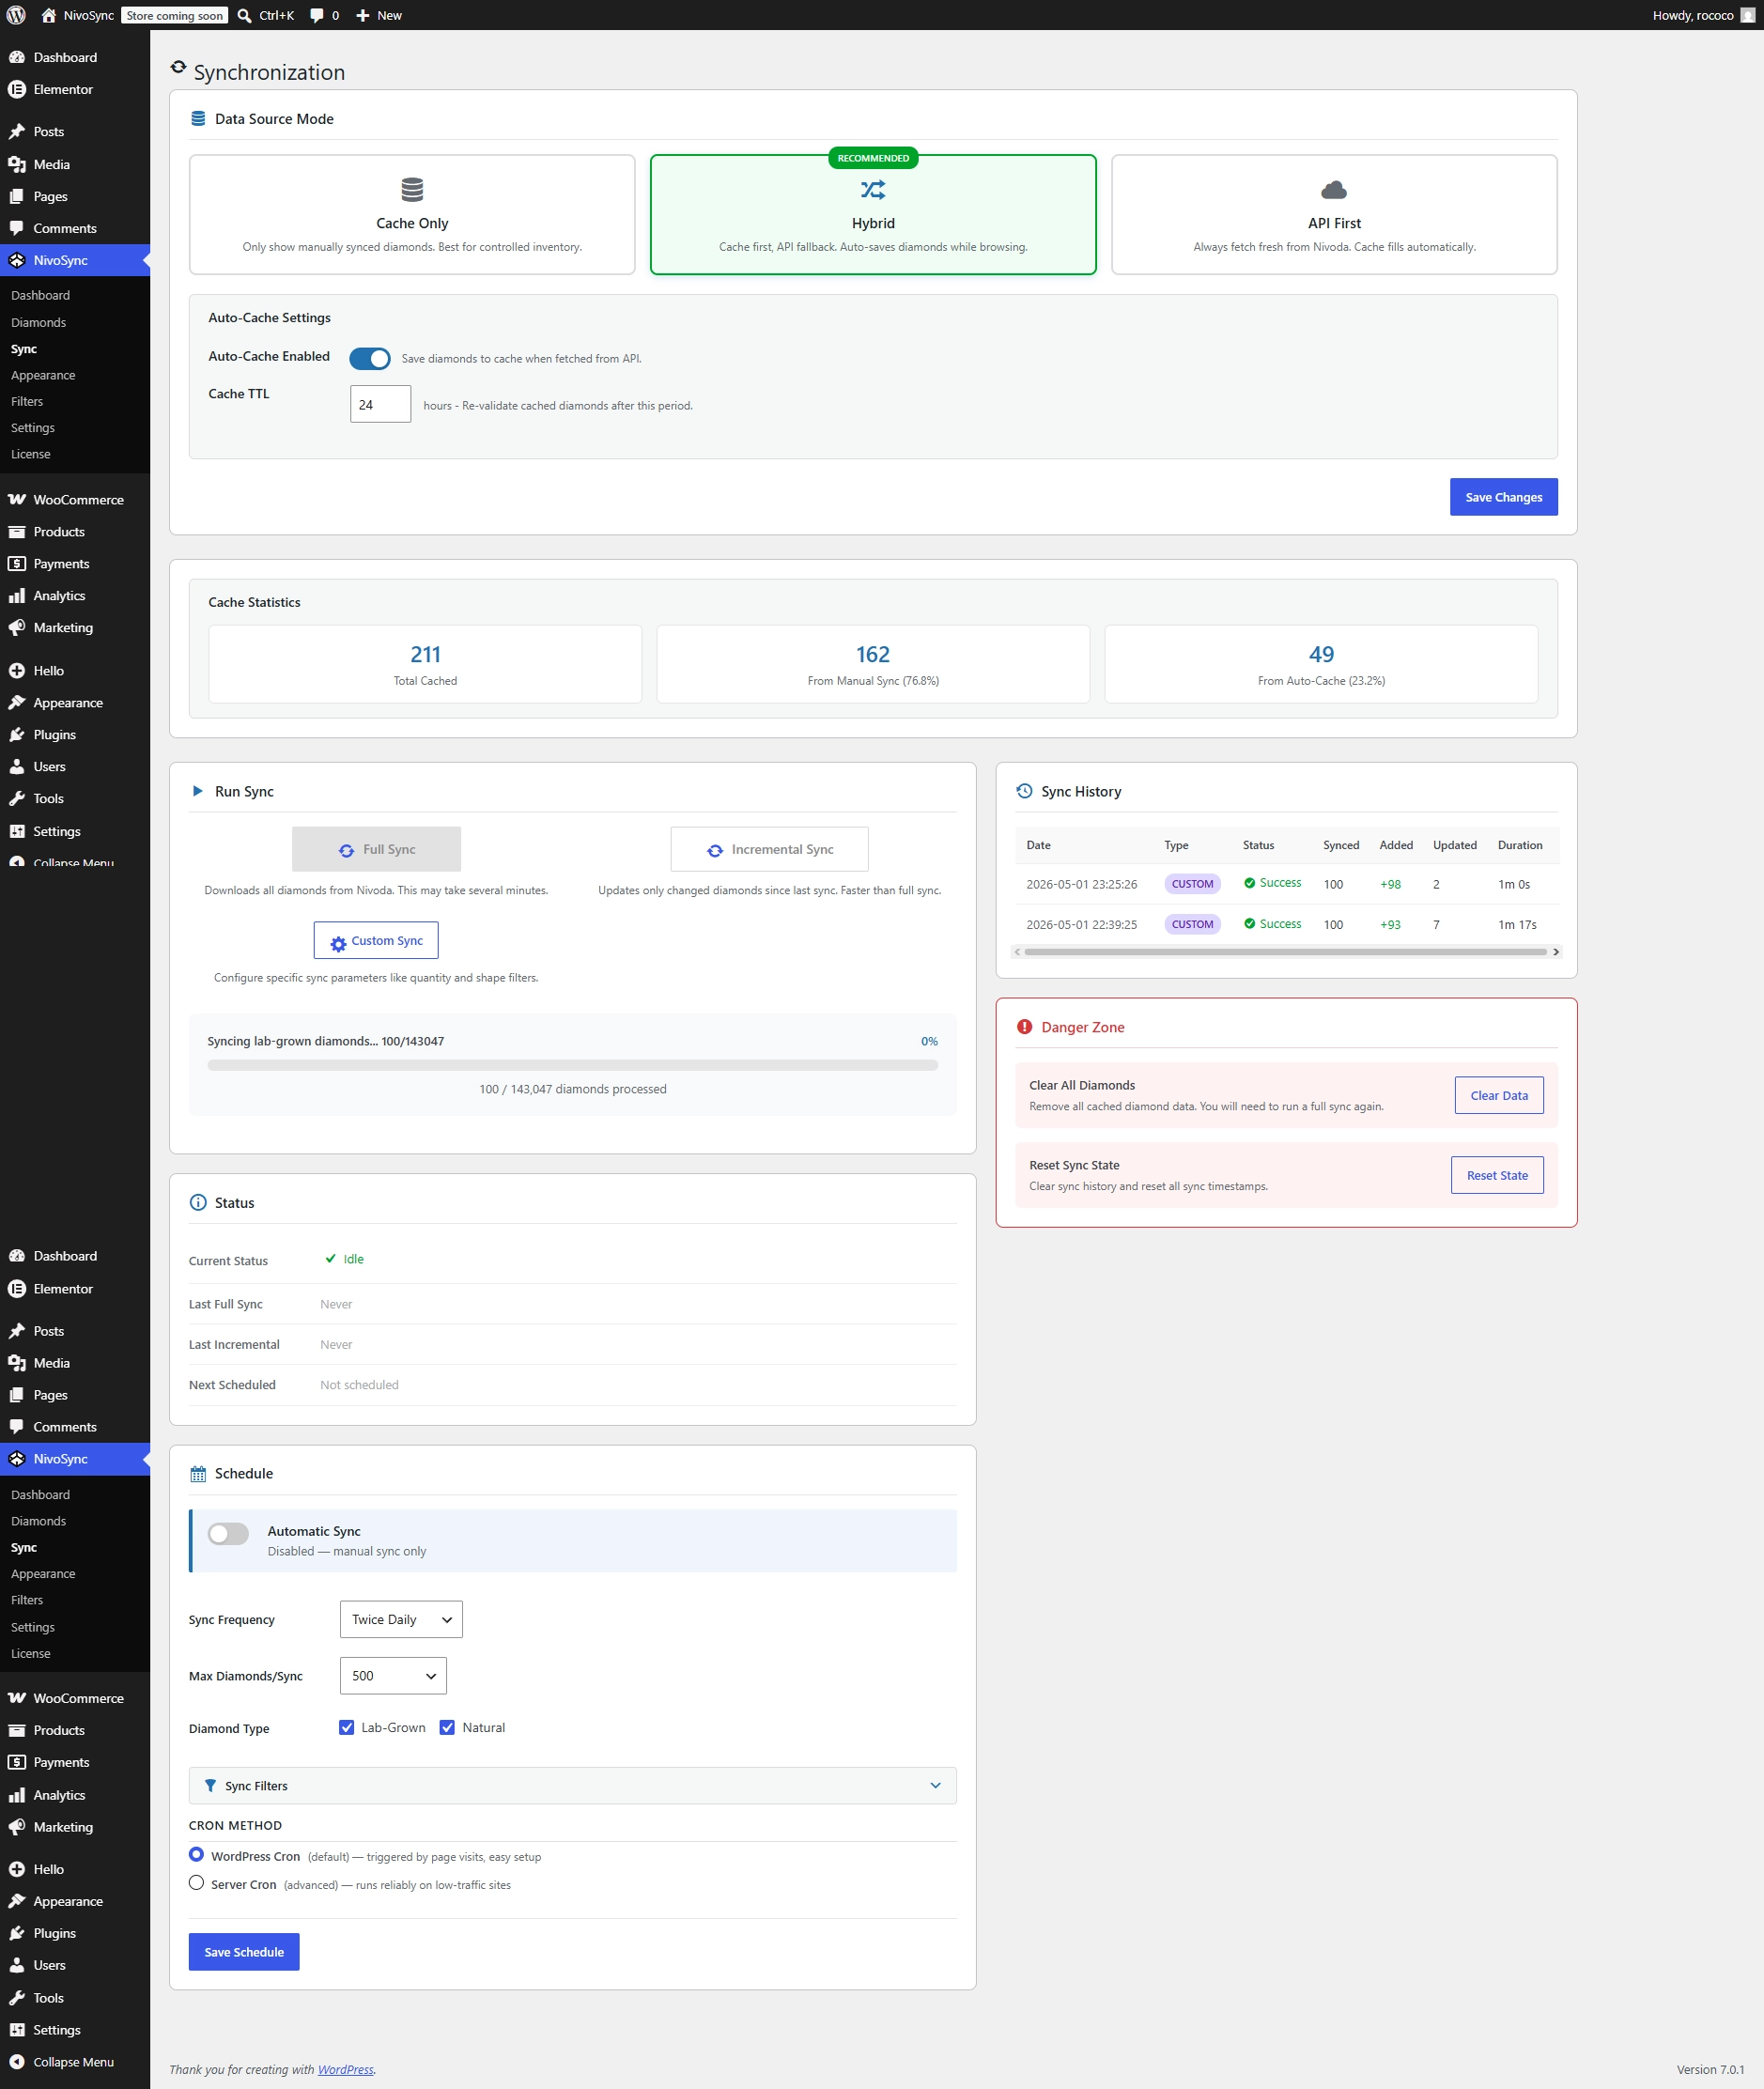Start a Full Sync

(376, 849)
